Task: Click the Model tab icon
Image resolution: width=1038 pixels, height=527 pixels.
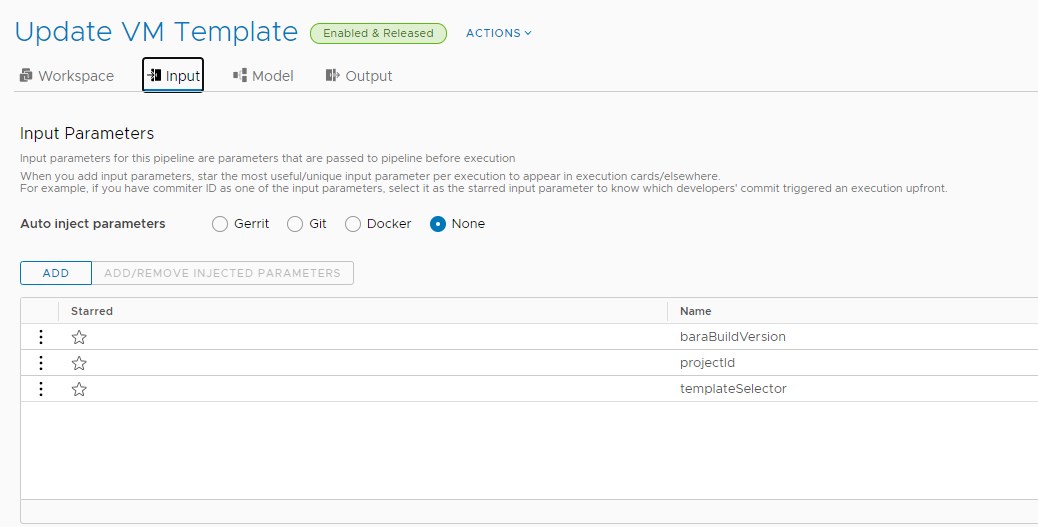Action: click(x=240, y=75)
